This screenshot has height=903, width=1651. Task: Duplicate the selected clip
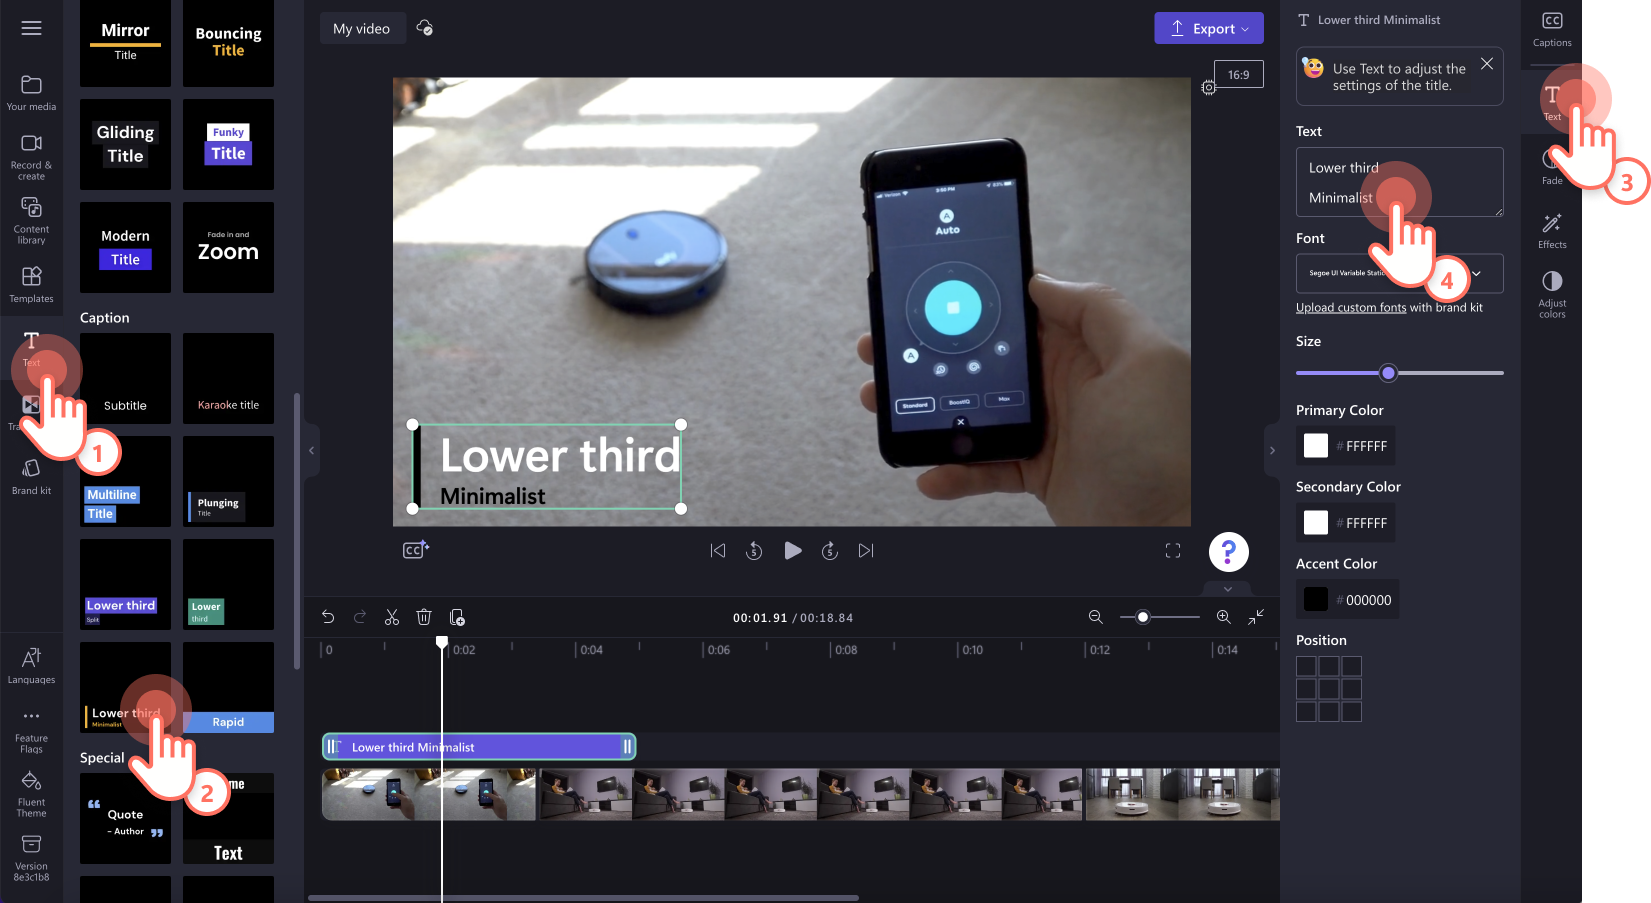pos(457,617)
